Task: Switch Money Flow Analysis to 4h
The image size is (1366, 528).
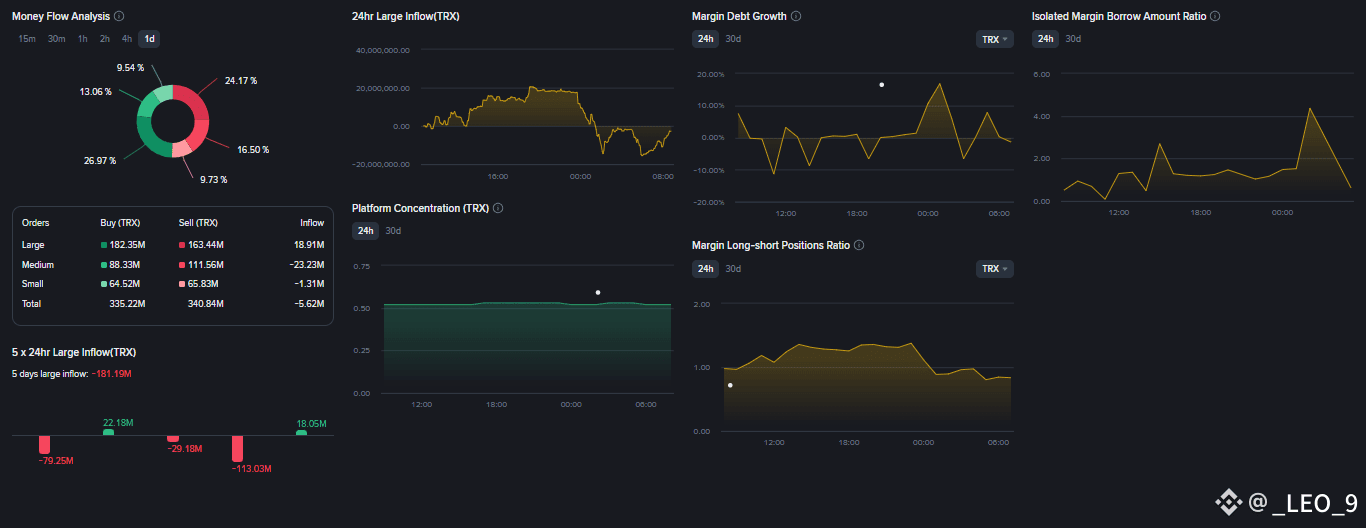Action: coord(127,39)
